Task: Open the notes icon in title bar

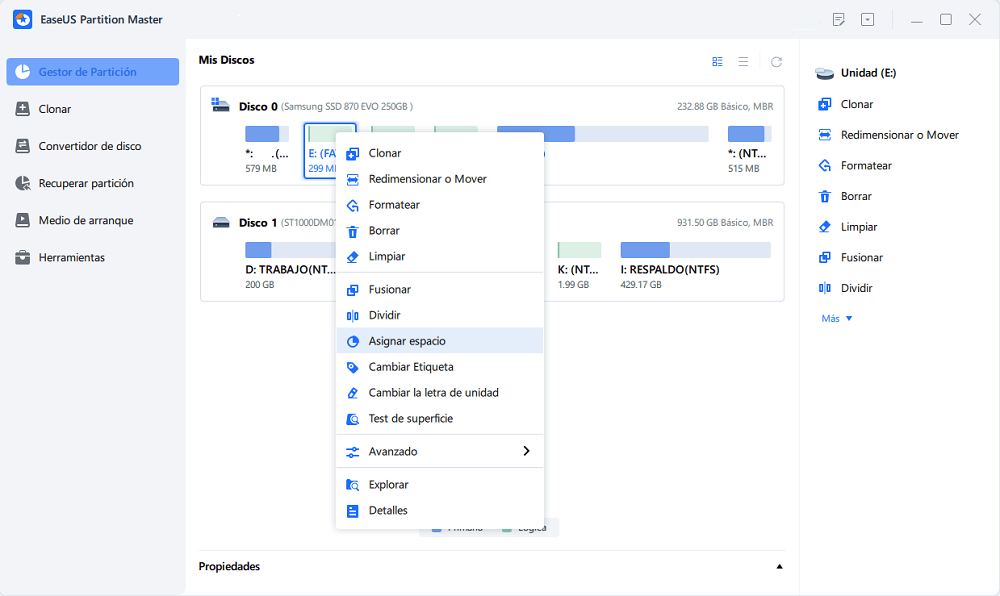Action: [x=839, y=20]
